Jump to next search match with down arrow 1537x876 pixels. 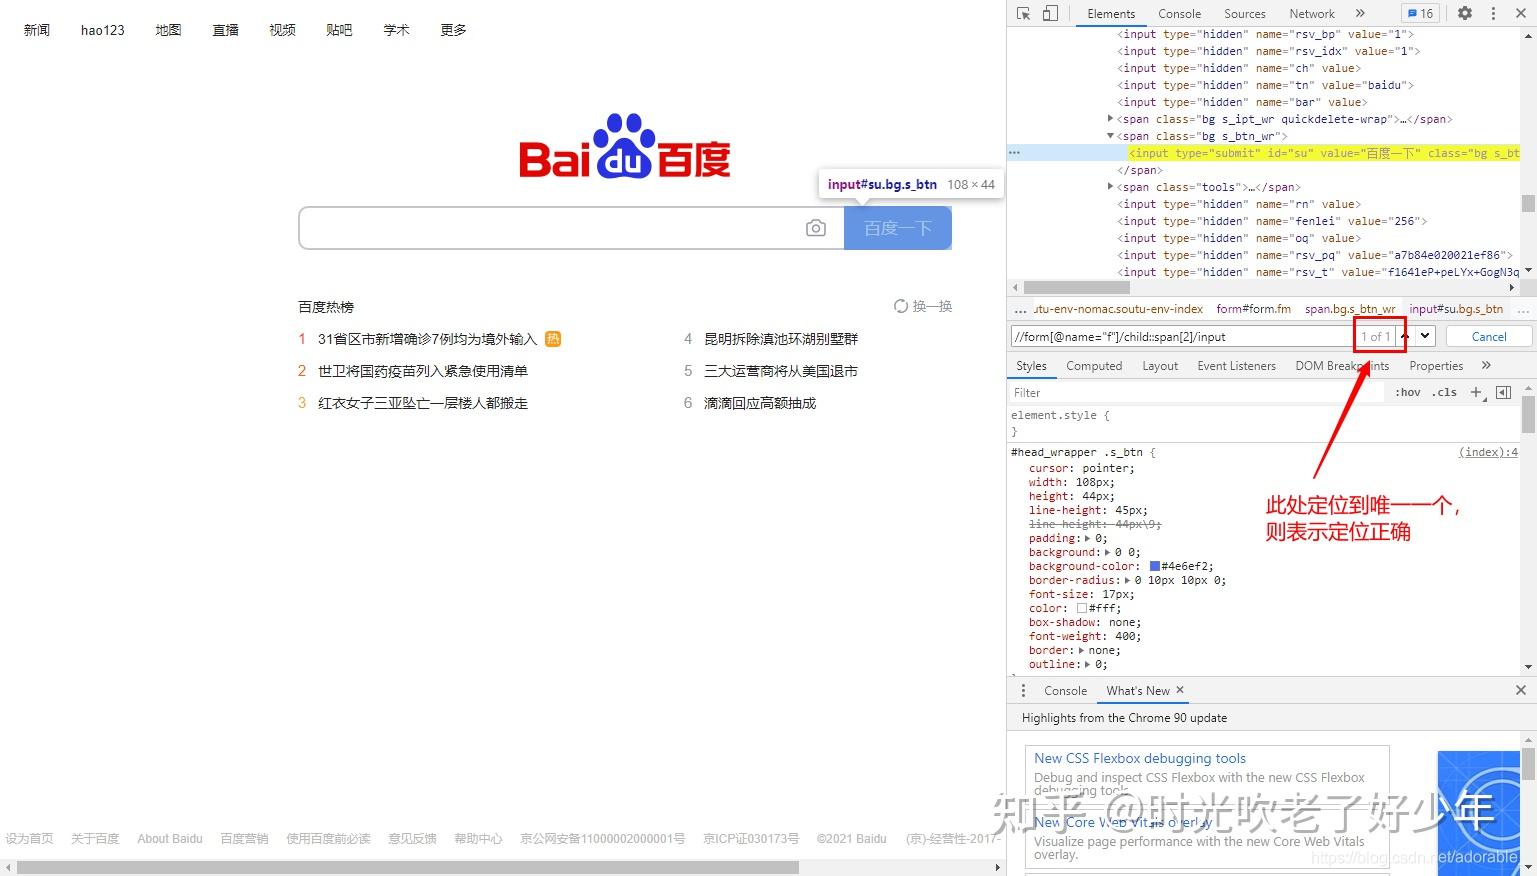pos(1426,336)
